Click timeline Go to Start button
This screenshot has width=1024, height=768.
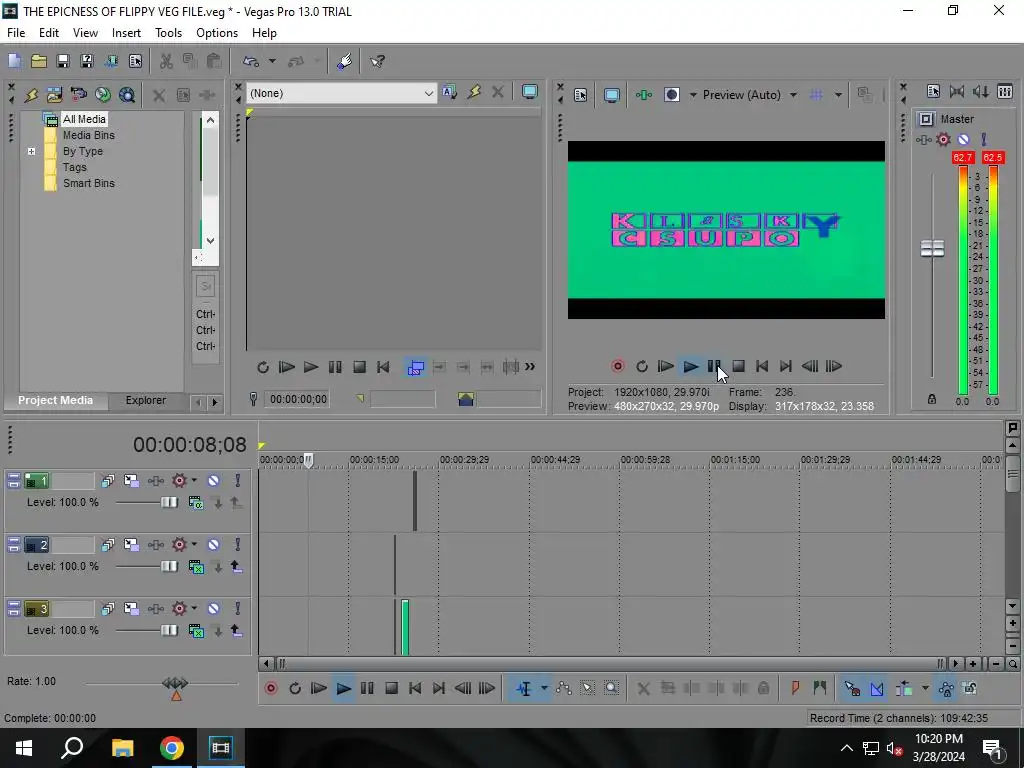(x=415, y=688)
